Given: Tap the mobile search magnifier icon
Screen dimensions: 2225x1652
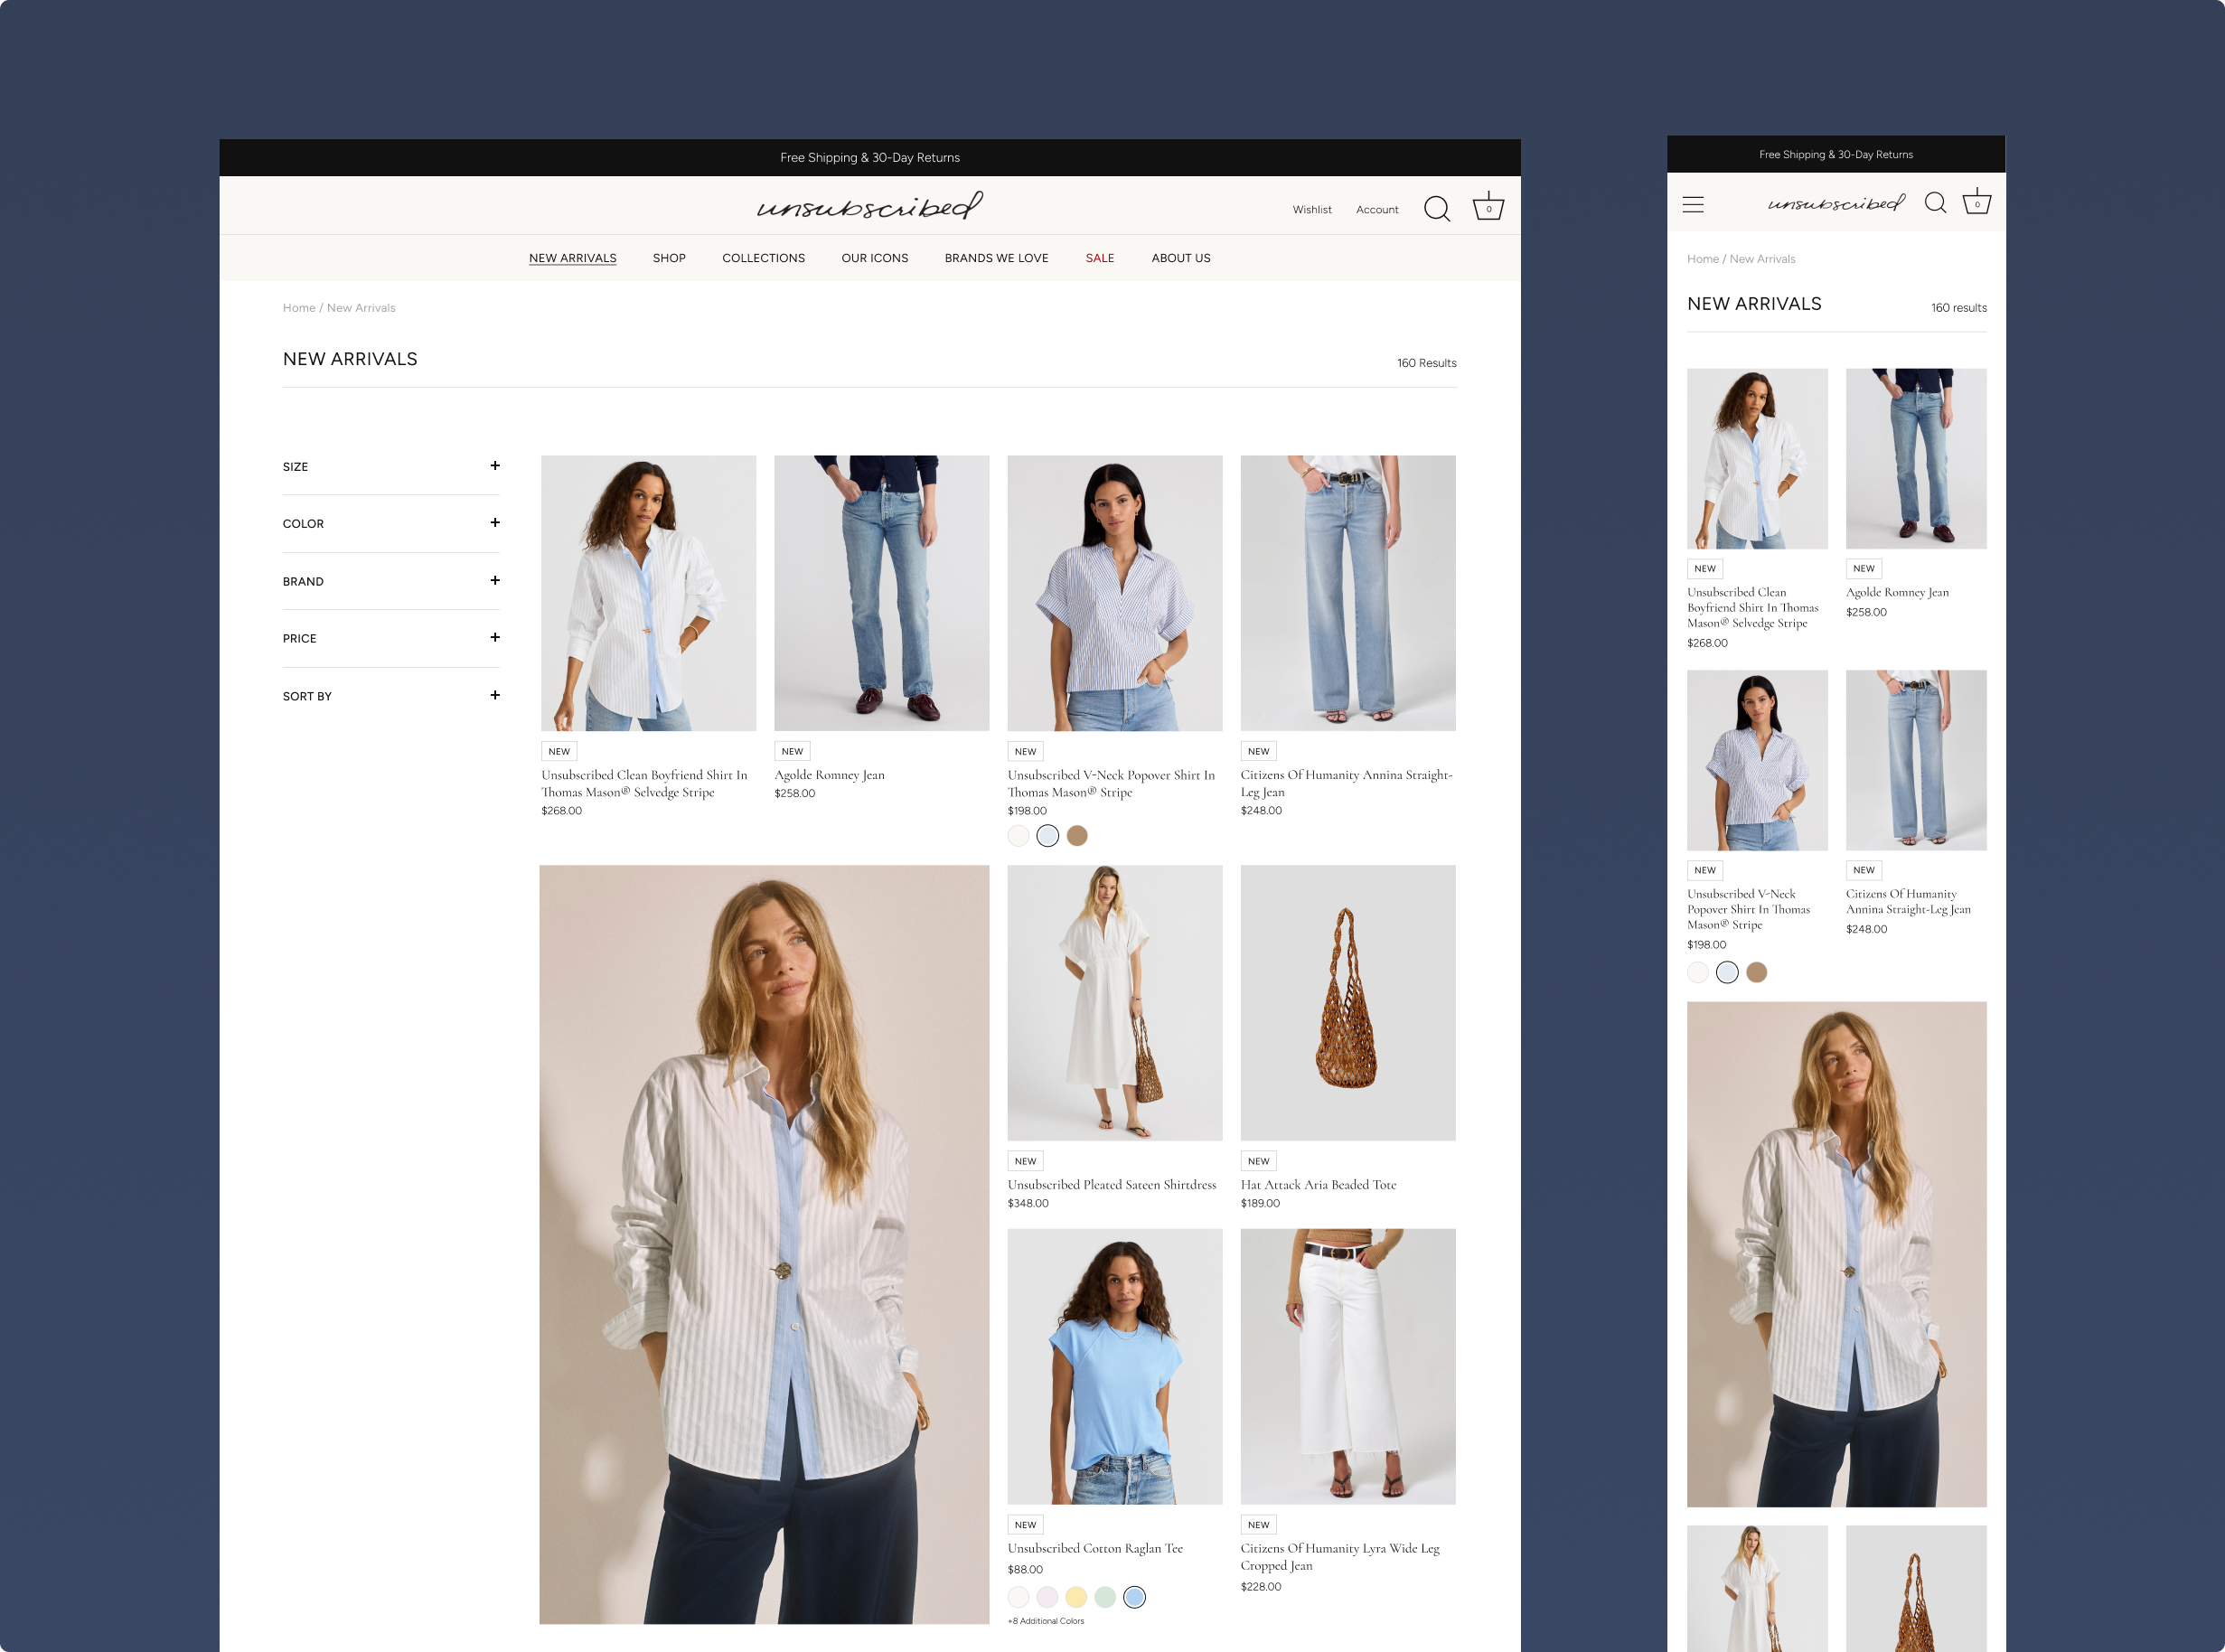Looking at the screenshot, I should click(1935, 203).
